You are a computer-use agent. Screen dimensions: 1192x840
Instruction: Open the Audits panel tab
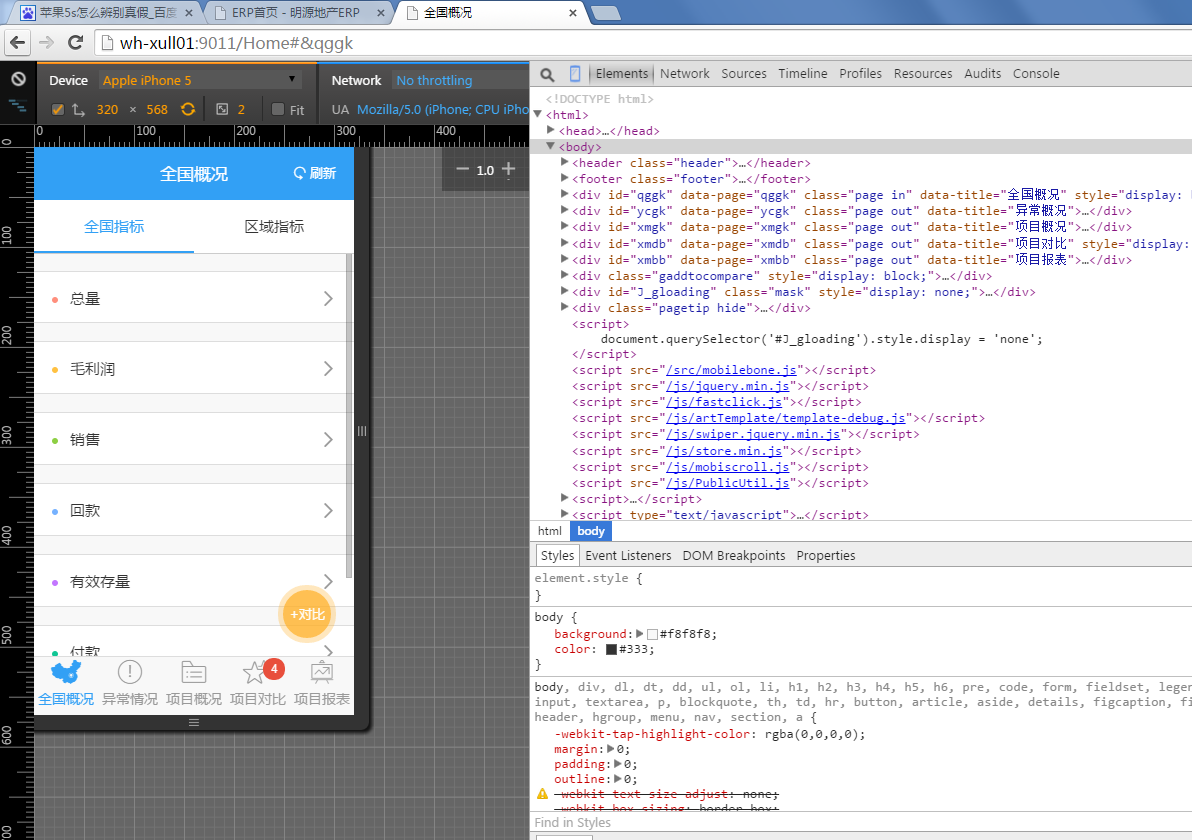(x=982, y=74)
